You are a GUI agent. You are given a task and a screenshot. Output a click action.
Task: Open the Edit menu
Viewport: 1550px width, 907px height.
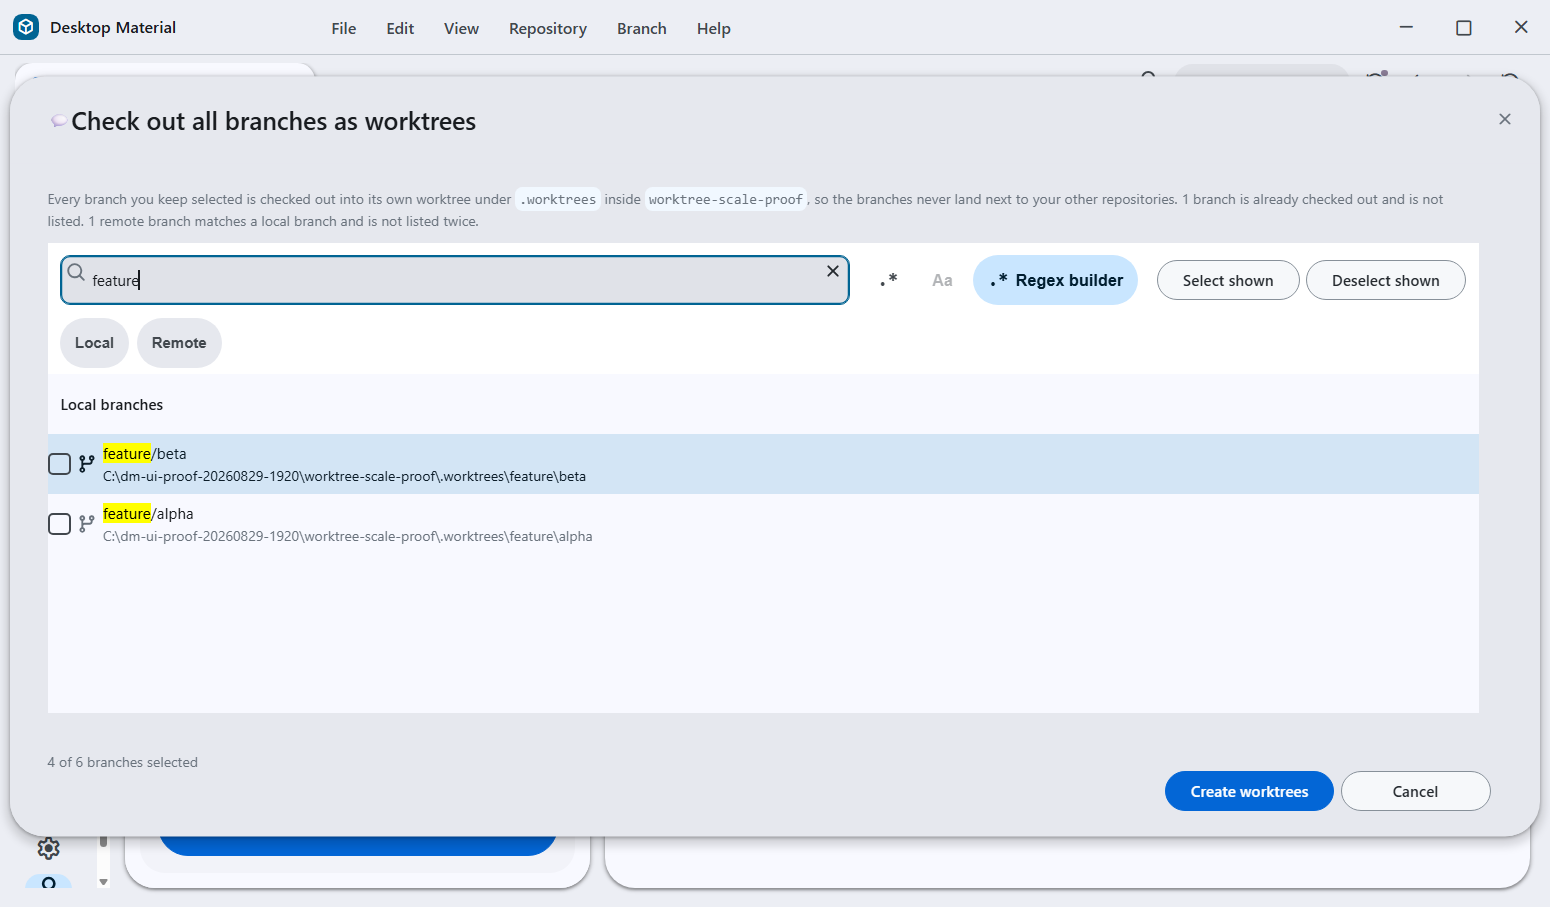400,28
